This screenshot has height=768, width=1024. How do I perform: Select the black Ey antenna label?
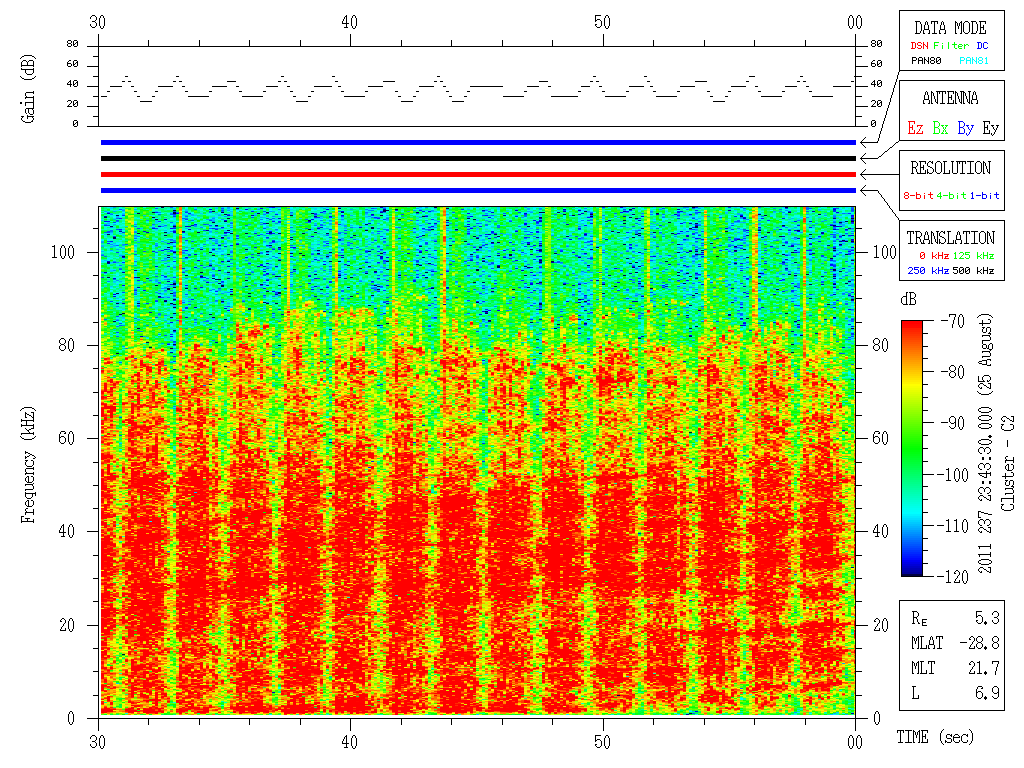pyautogui.click(x=990, y=128)
